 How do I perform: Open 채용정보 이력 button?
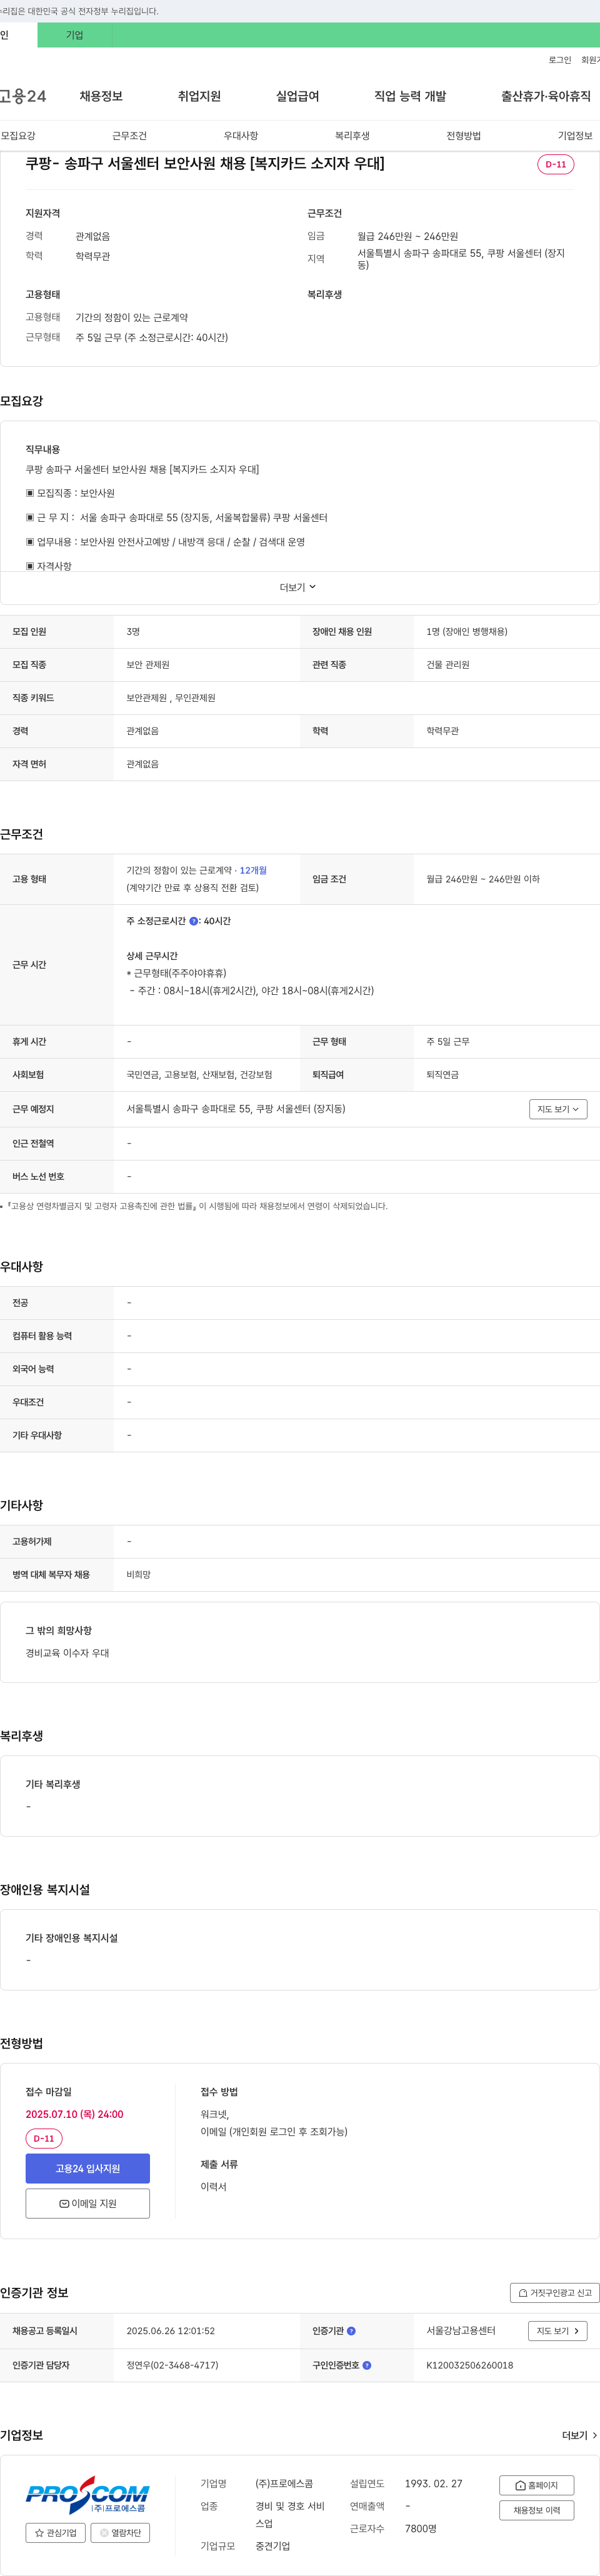pyautogui.click(x=536, y=2510)
